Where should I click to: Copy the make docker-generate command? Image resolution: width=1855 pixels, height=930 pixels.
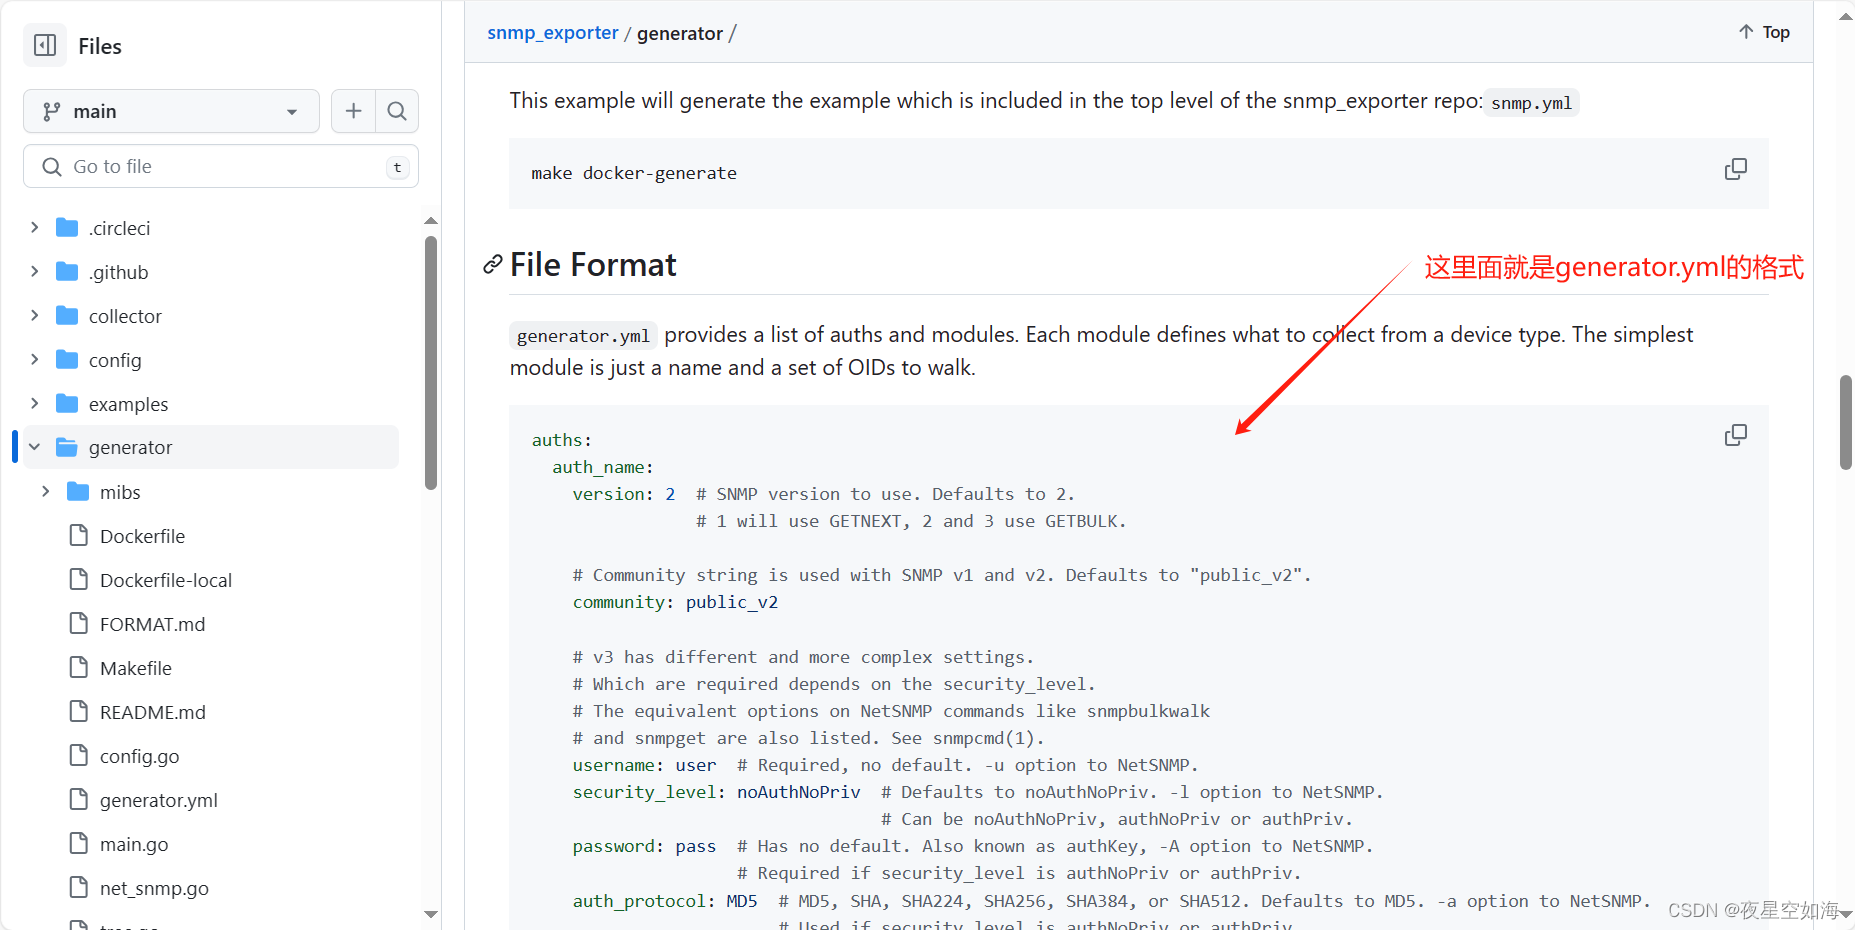click(1735, 169)
